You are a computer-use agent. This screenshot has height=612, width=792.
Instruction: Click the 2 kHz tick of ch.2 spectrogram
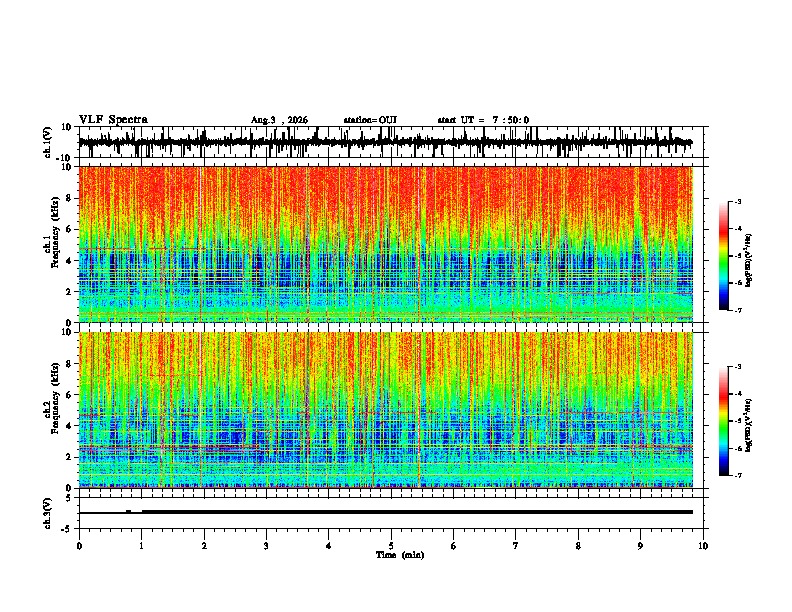(x=70, y=457)
